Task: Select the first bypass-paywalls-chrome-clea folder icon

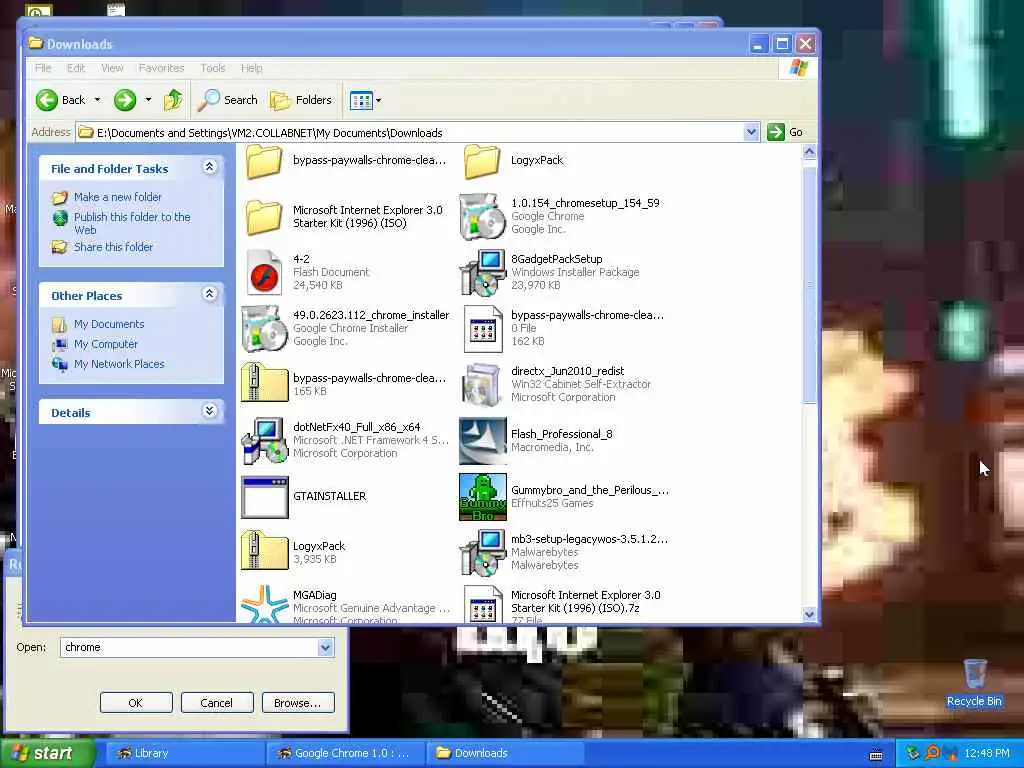Action: click(x=264, y=161)
